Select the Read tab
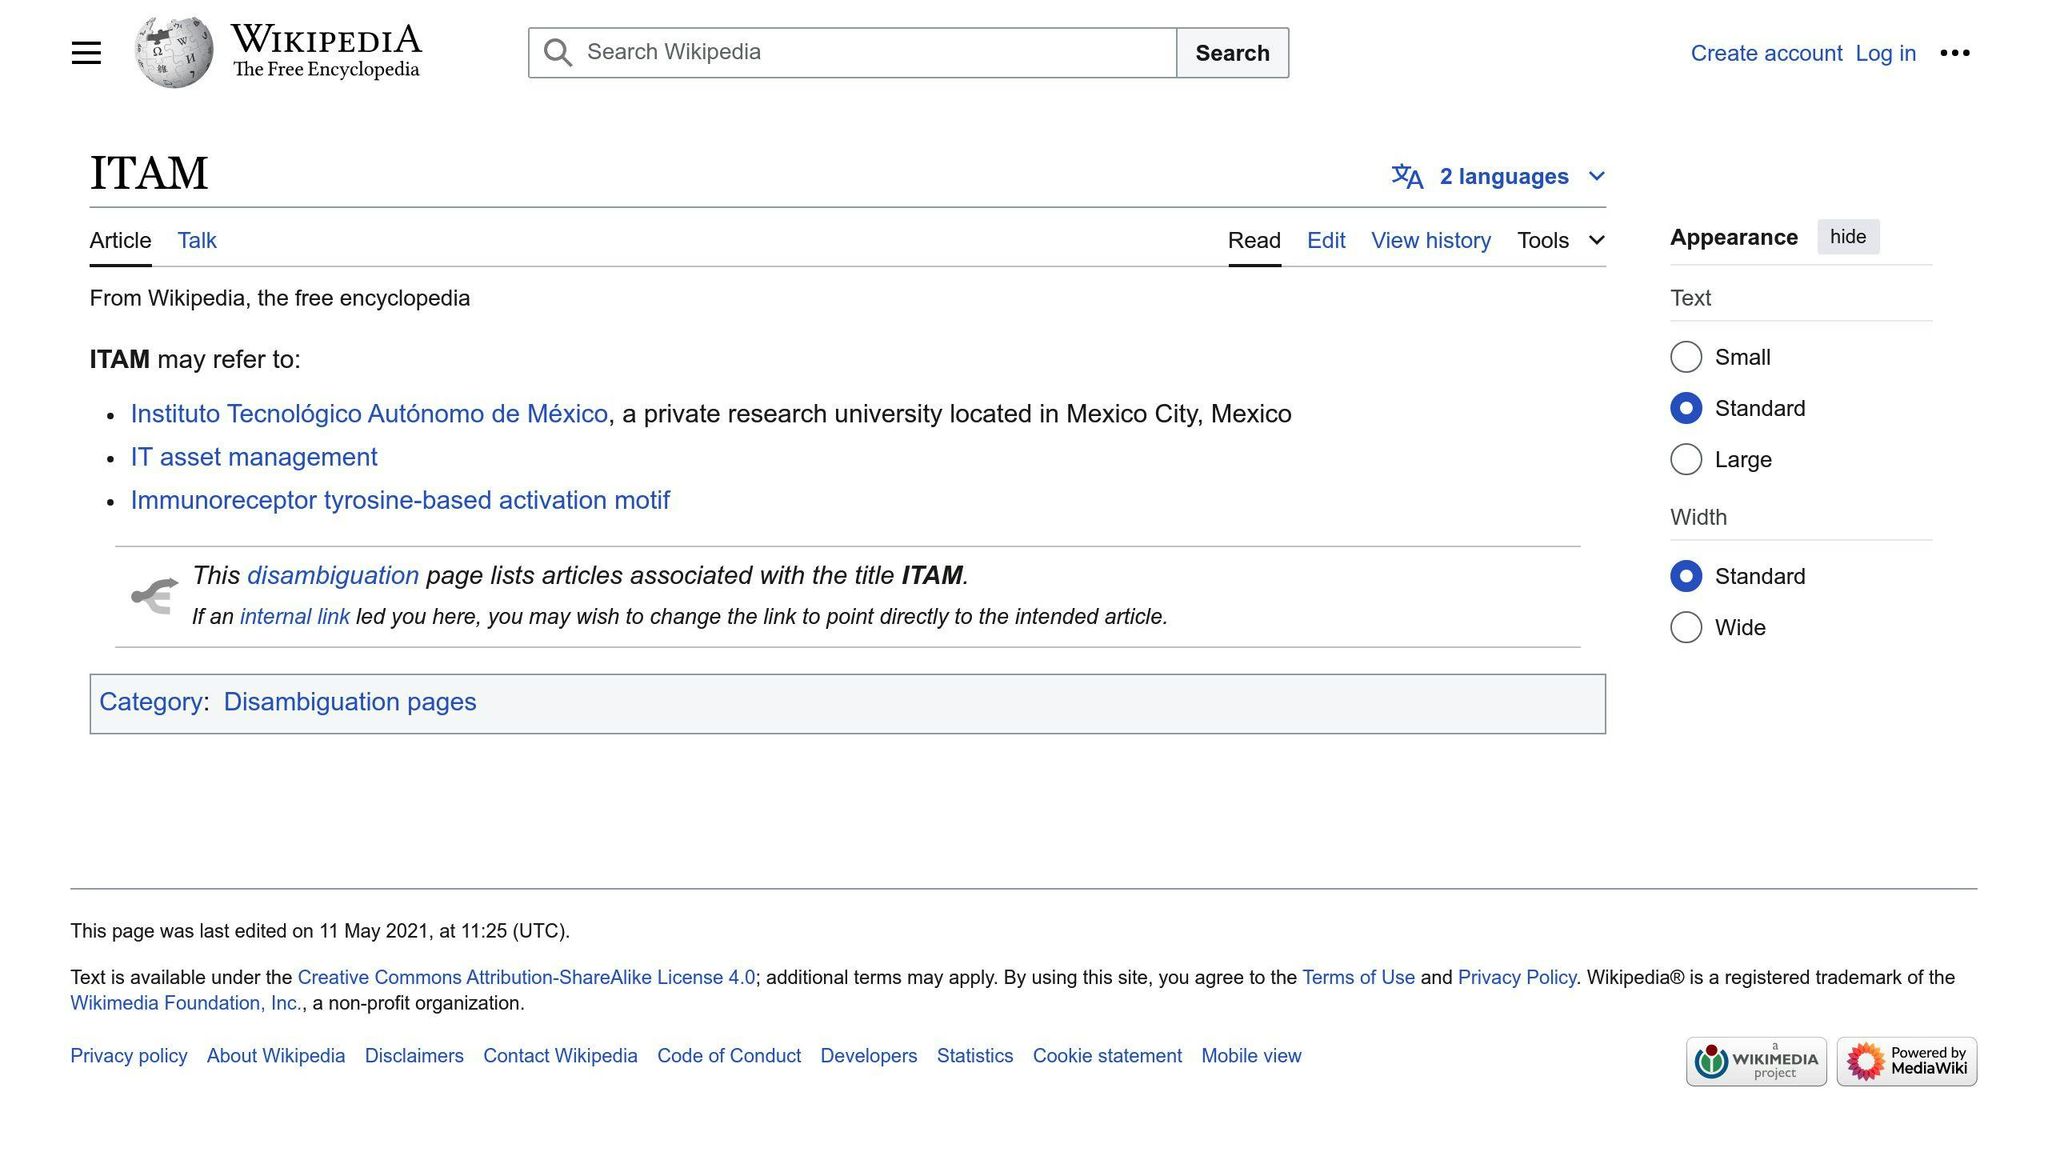The image size is (2048, 1152). [1254, 240]
